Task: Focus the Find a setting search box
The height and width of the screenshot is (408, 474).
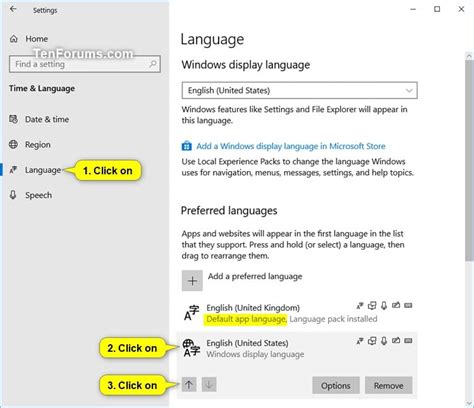Action: pos(85,64)
